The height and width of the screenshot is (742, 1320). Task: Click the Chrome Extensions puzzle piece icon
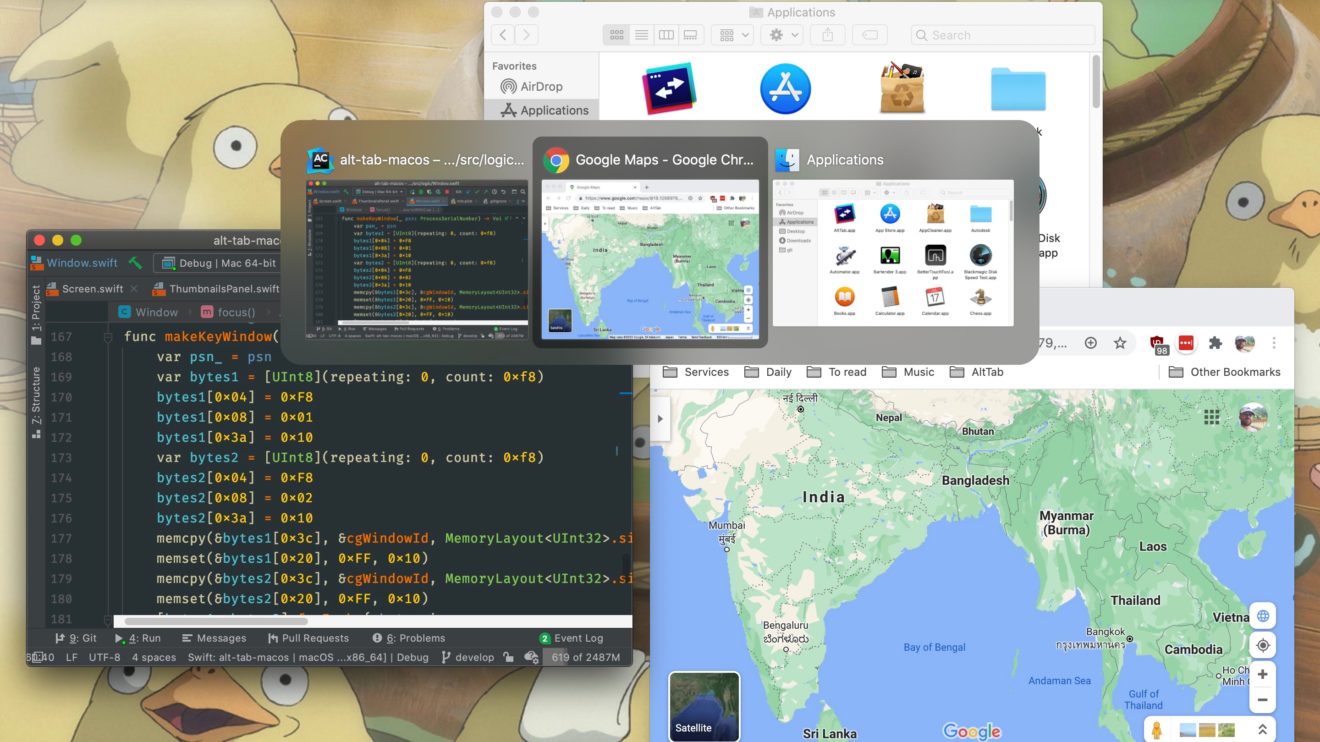pos(1215,343)
